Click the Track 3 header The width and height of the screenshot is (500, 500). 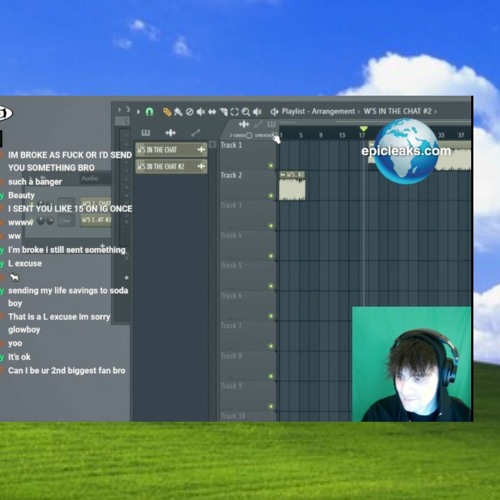click(x=248, y=215)
